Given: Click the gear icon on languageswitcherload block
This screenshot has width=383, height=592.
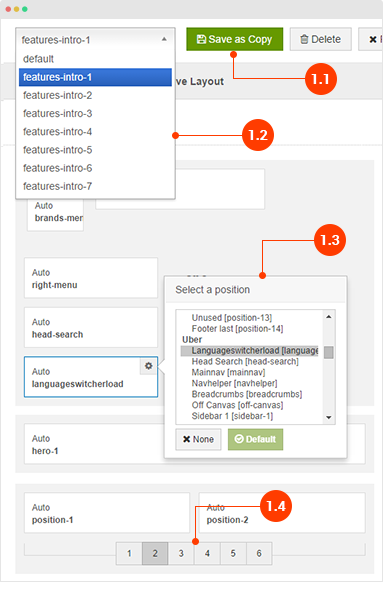Looking at the screenshot, I should tap(148, 365).
